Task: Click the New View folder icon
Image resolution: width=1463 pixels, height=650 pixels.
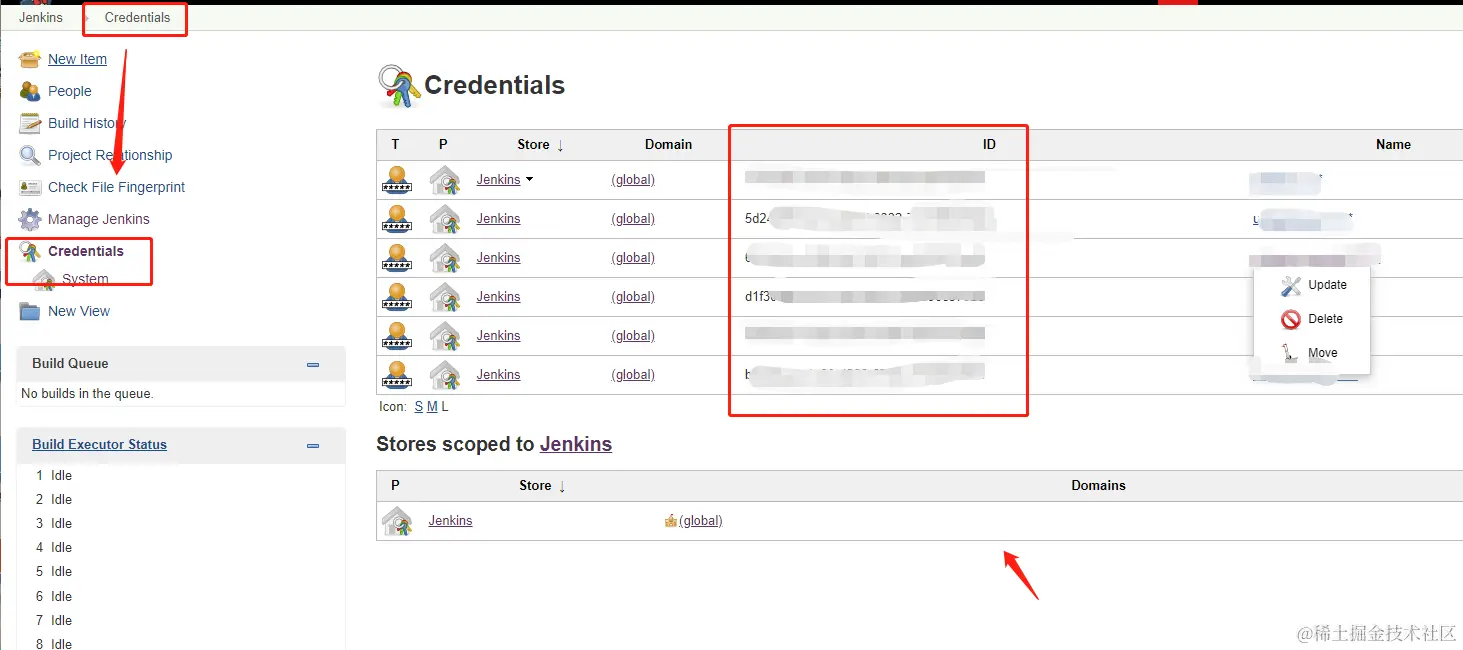Action: click(x=30, y=311)
